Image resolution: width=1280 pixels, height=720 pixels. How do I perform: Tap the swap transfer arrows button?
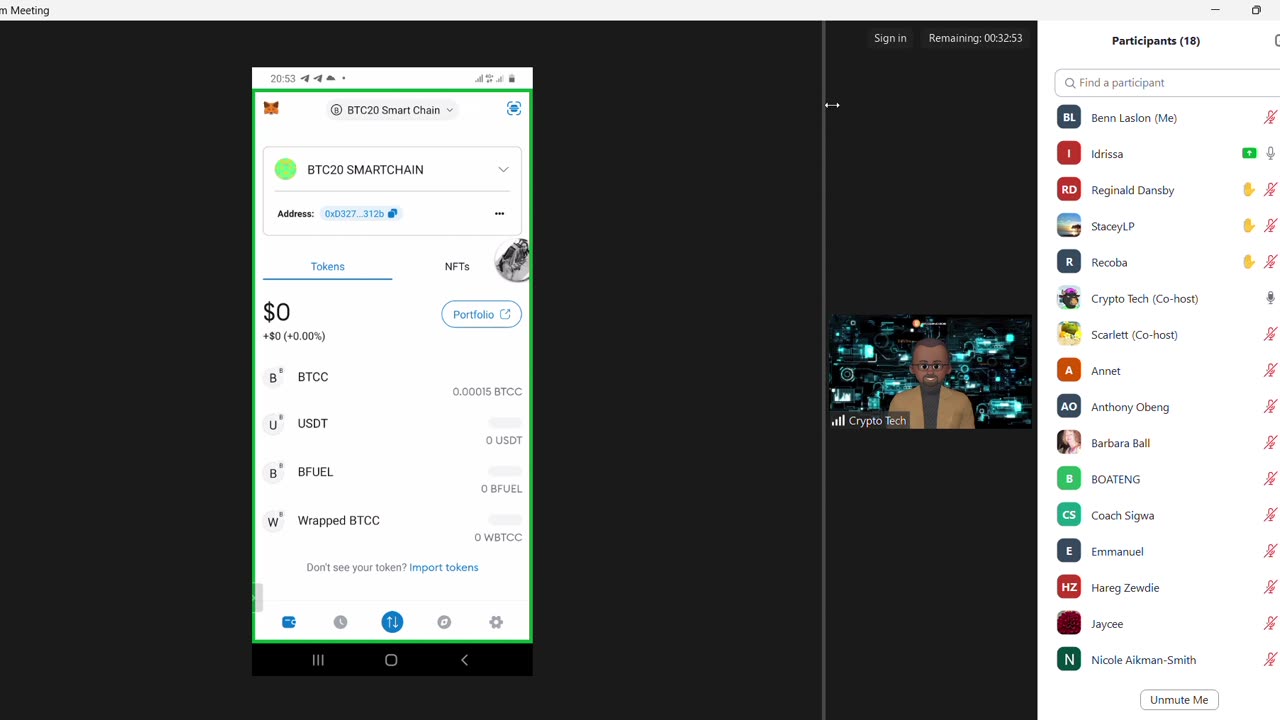point(392,622)
